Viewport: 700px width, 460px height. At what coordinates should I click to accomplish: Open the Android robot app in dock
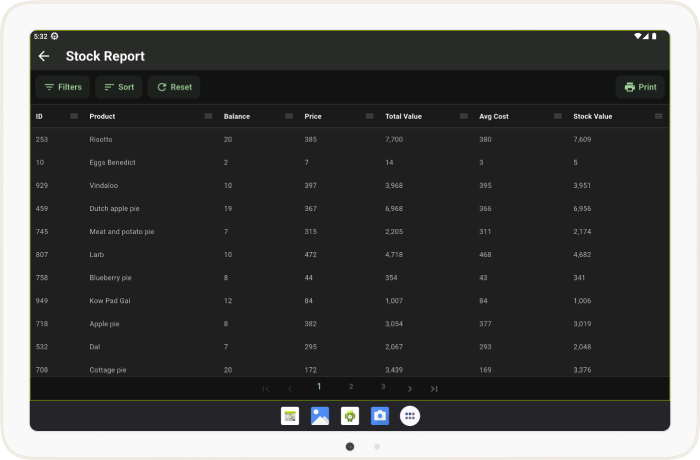pyautogui.click(x=350, y=416)
